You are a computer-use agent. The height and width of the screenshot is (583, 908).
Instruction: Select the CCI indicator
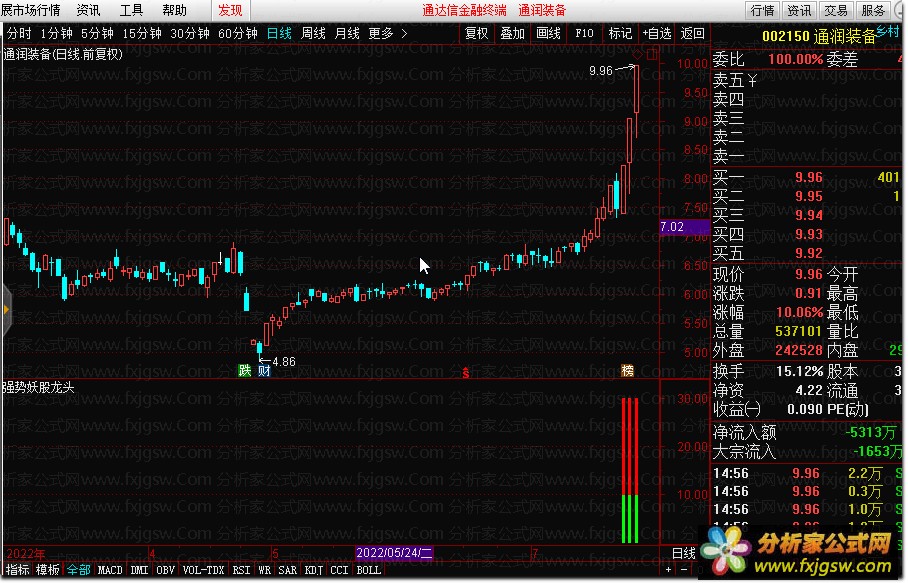click(x=339, y=570)
